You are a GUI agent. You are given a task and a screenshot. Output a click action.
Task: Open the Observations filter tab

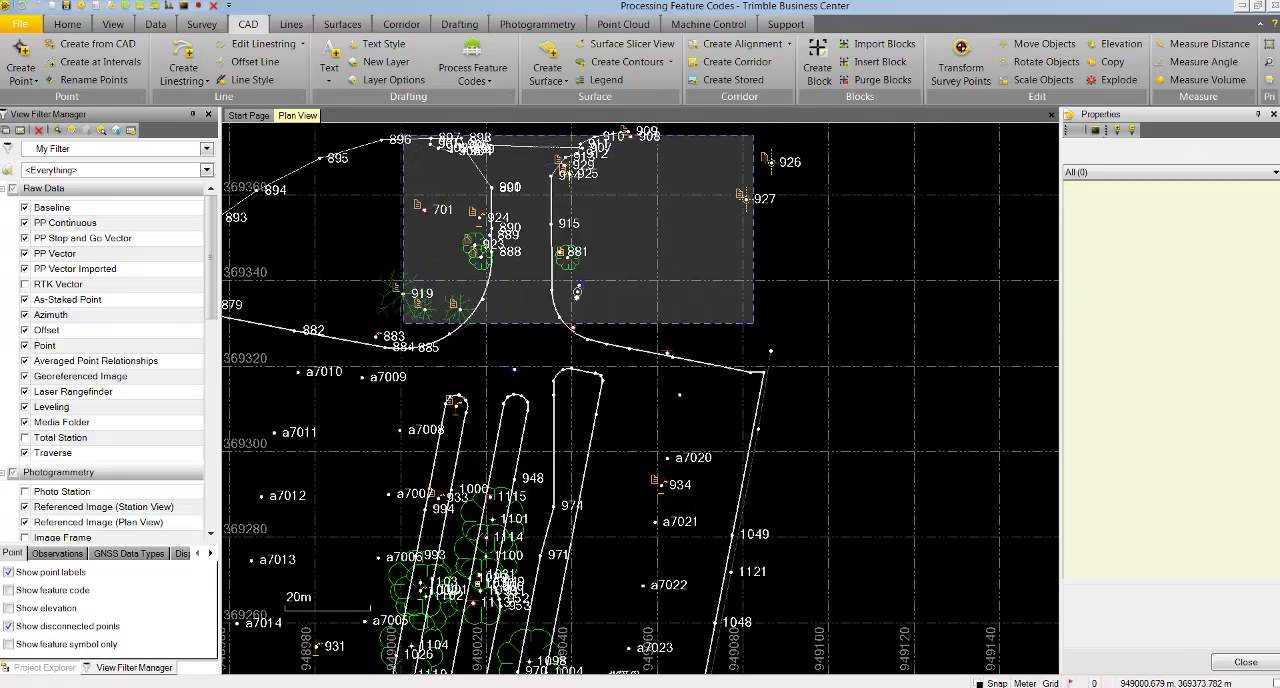point(57,553)
